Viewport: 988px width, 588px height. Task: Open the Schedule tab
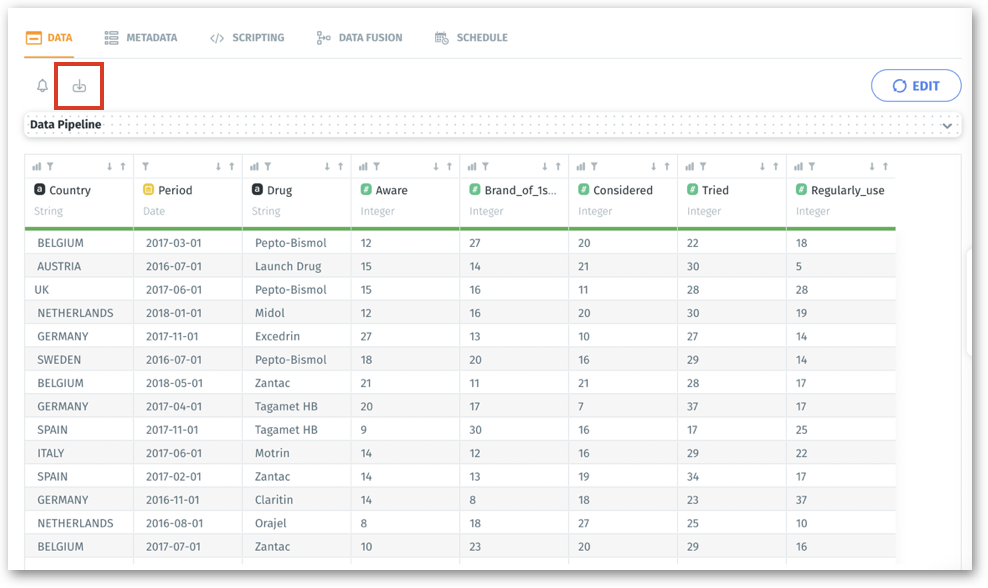pos(471,38)
